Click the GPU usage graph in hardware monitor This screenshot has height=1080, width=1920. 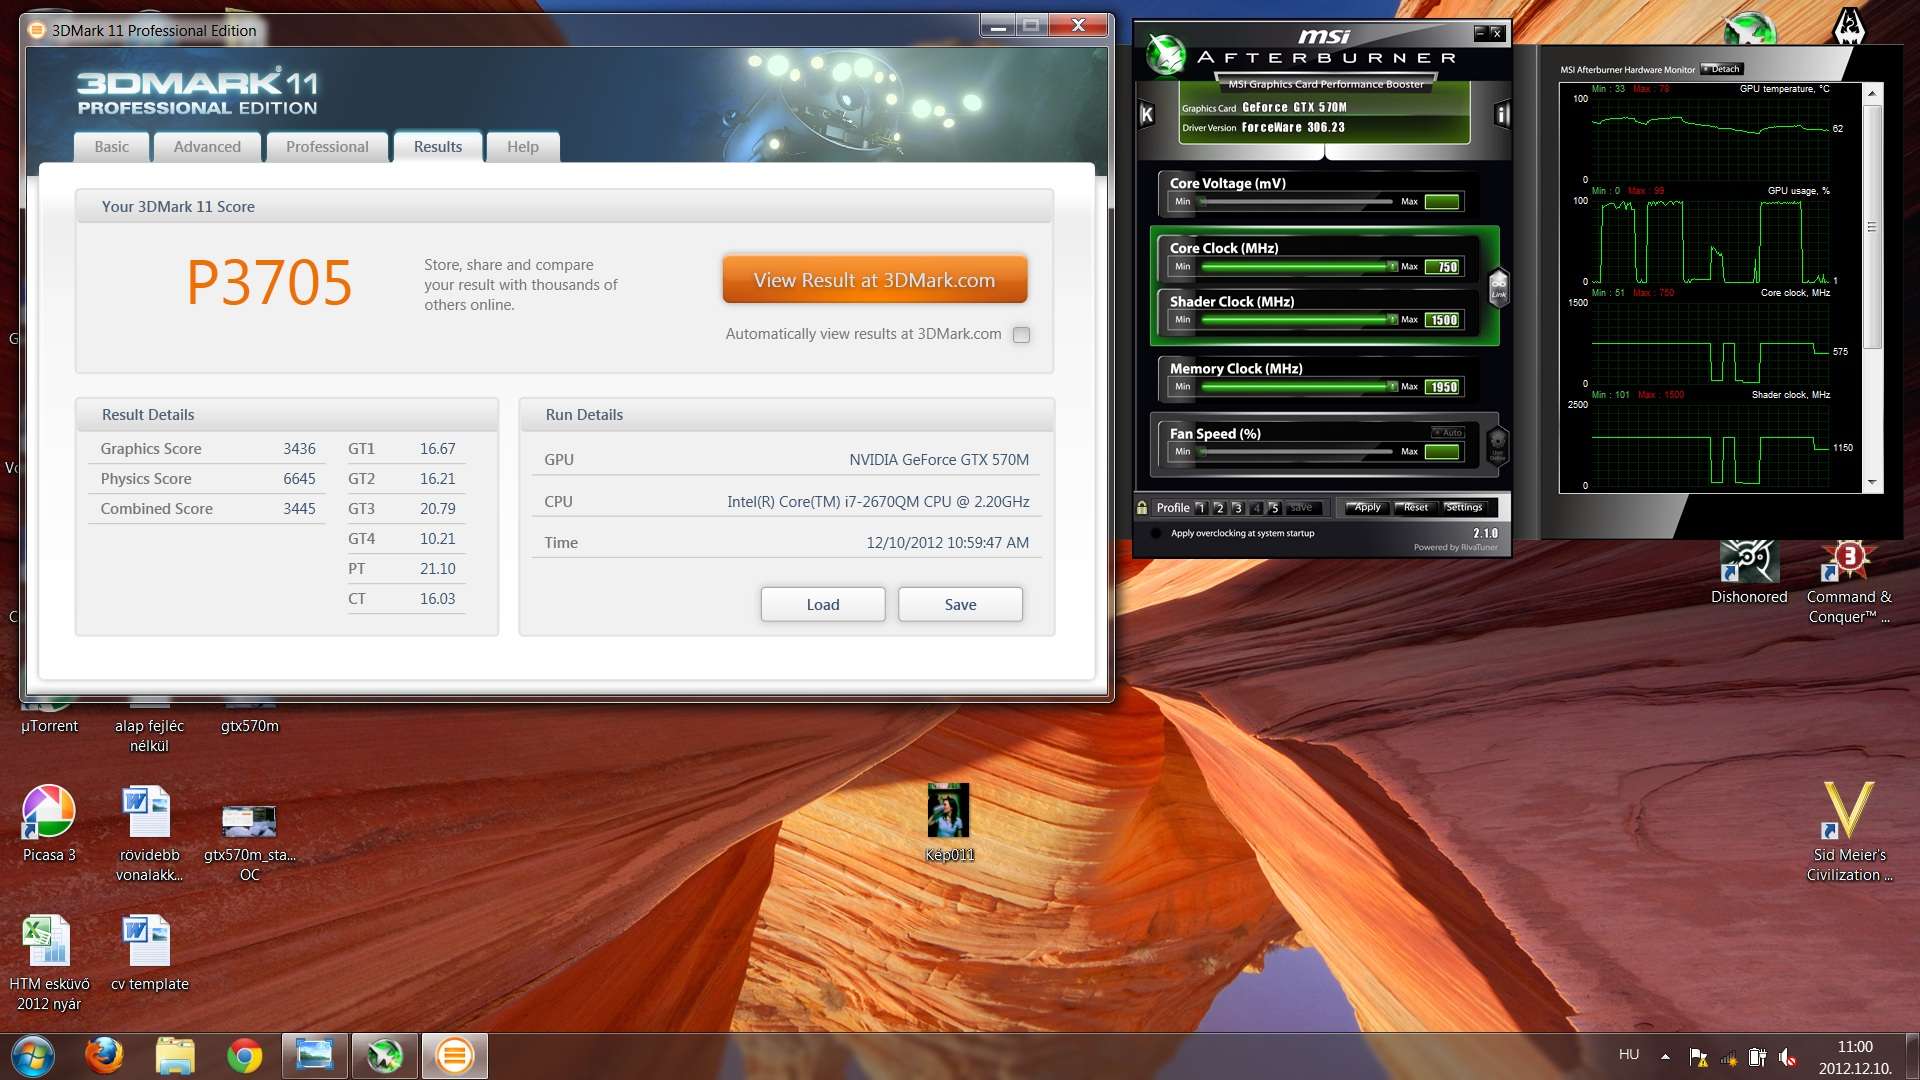coord(1711,241)
